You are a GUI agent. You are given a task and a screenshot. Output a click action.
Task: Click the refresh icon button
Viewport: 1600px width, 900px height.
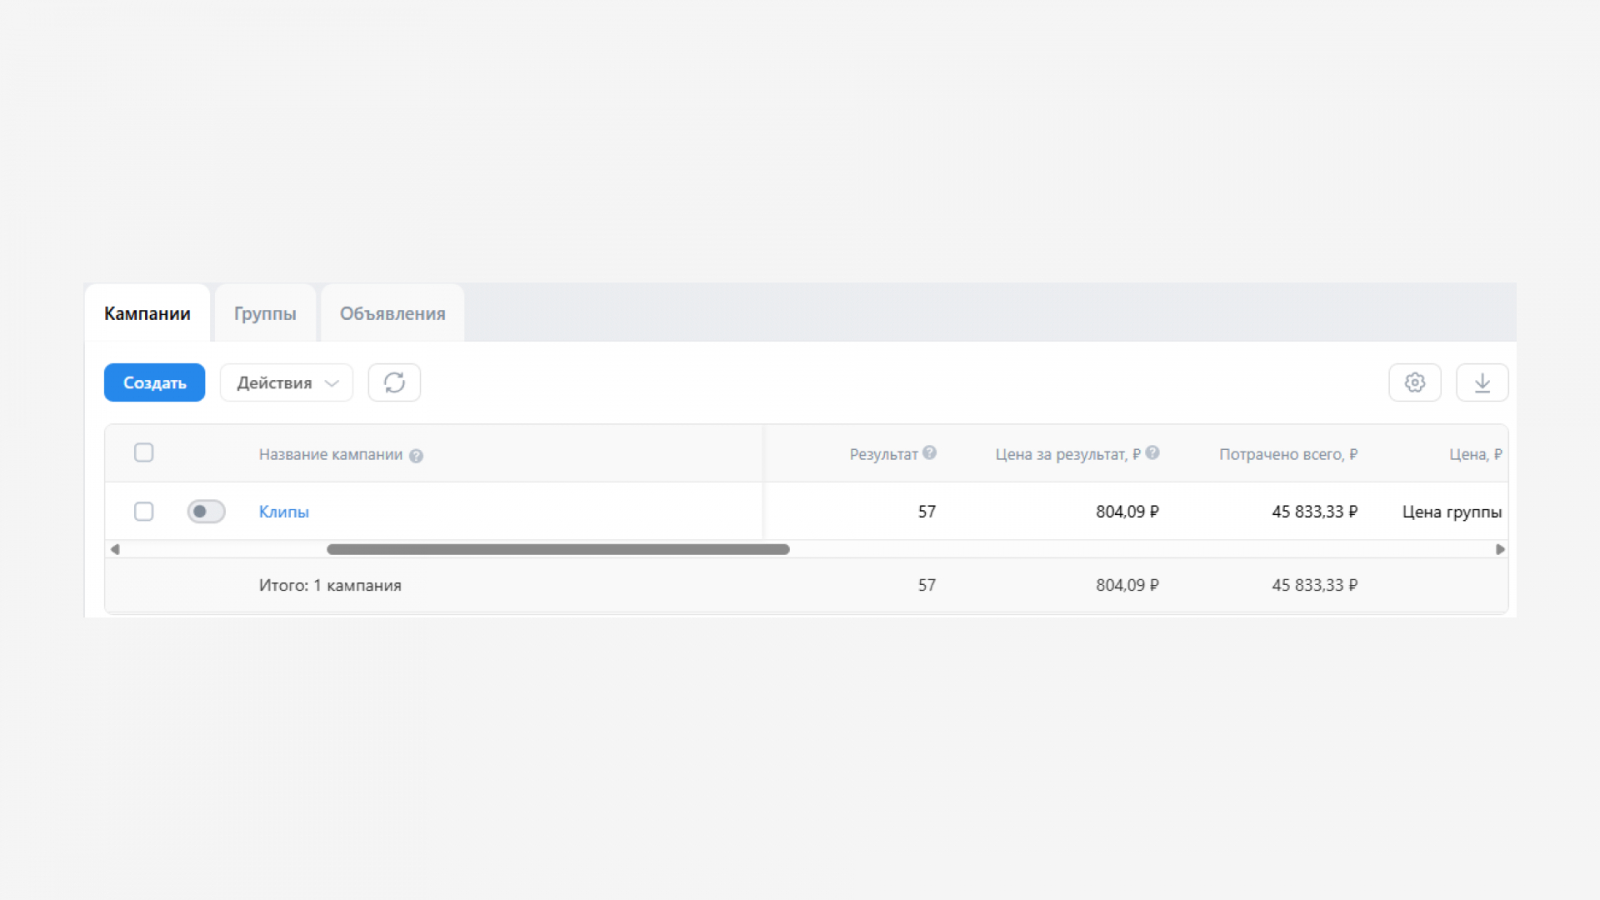click(394, 383)
